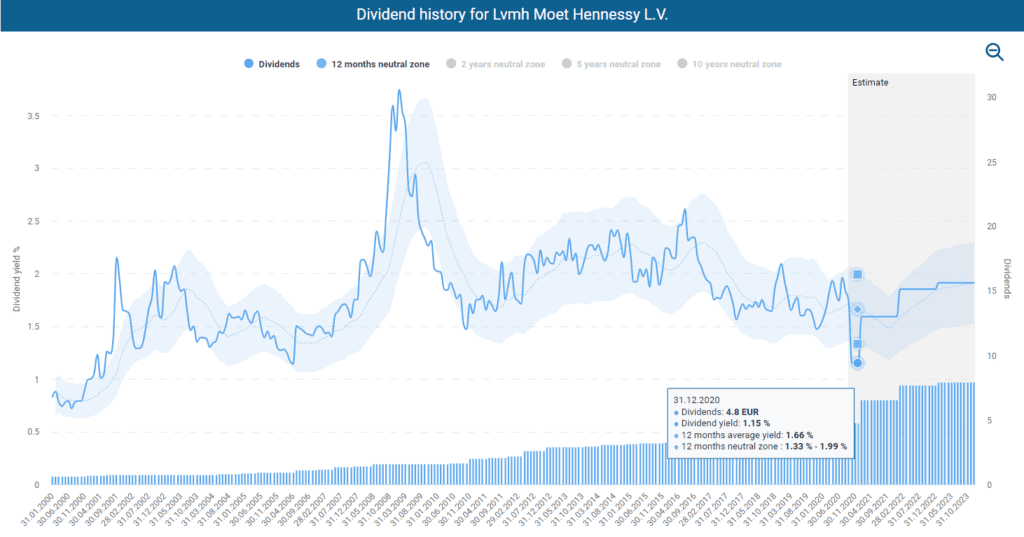Image resolution: width=1024 pixels, height=537 pixels.
Task: Click the 20 label on dividends axis
Action: pos(991,226)
